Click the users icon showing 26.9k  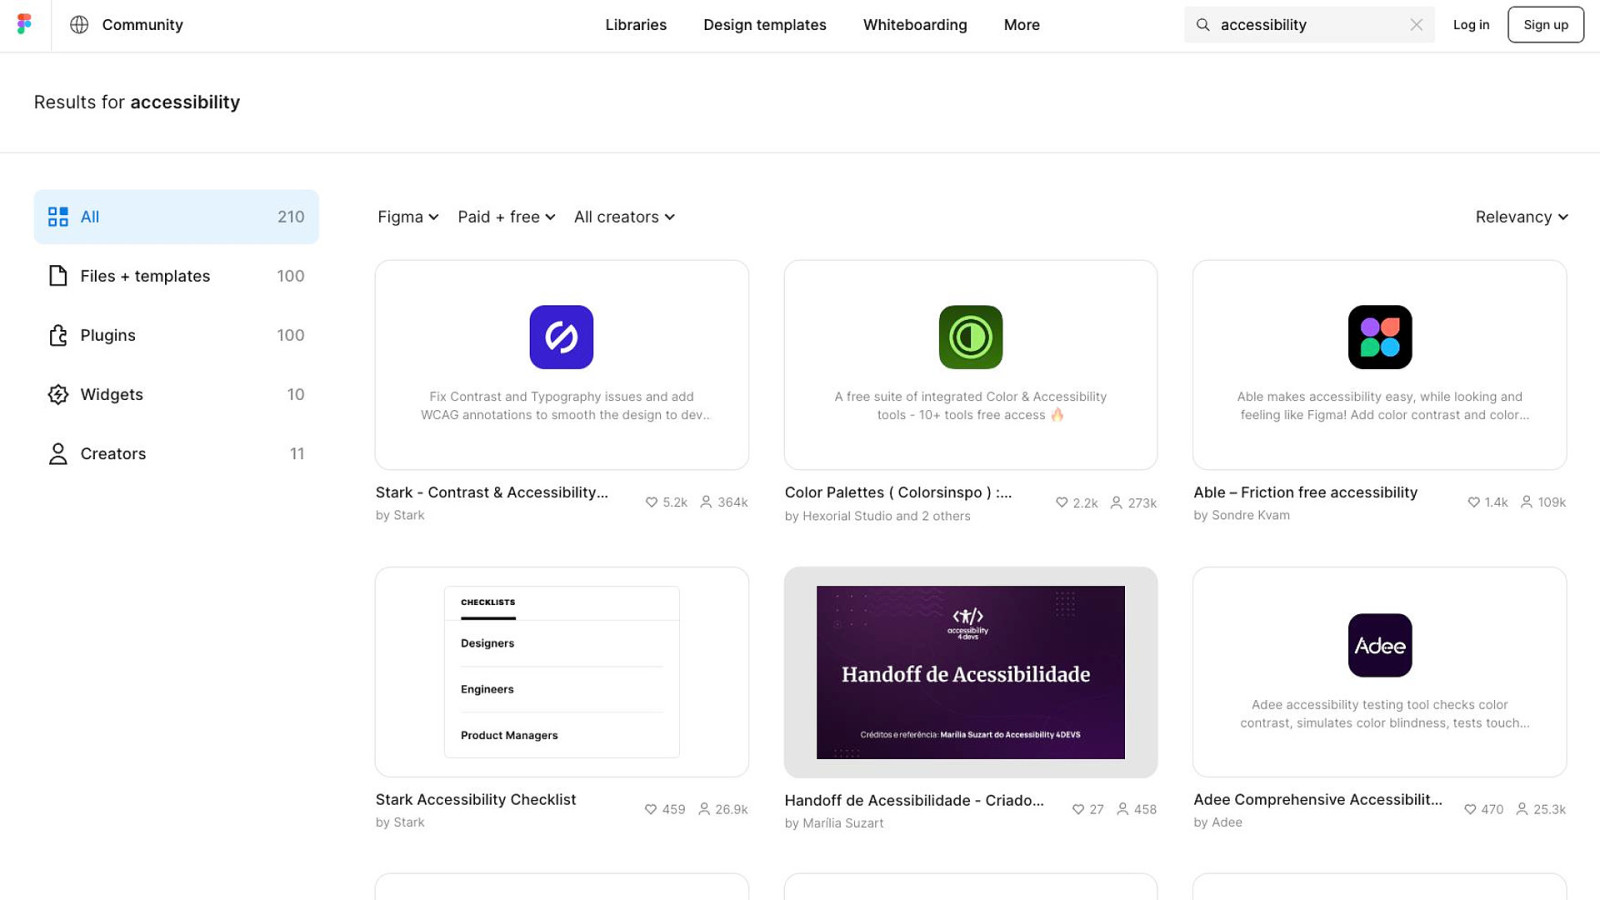704,809
